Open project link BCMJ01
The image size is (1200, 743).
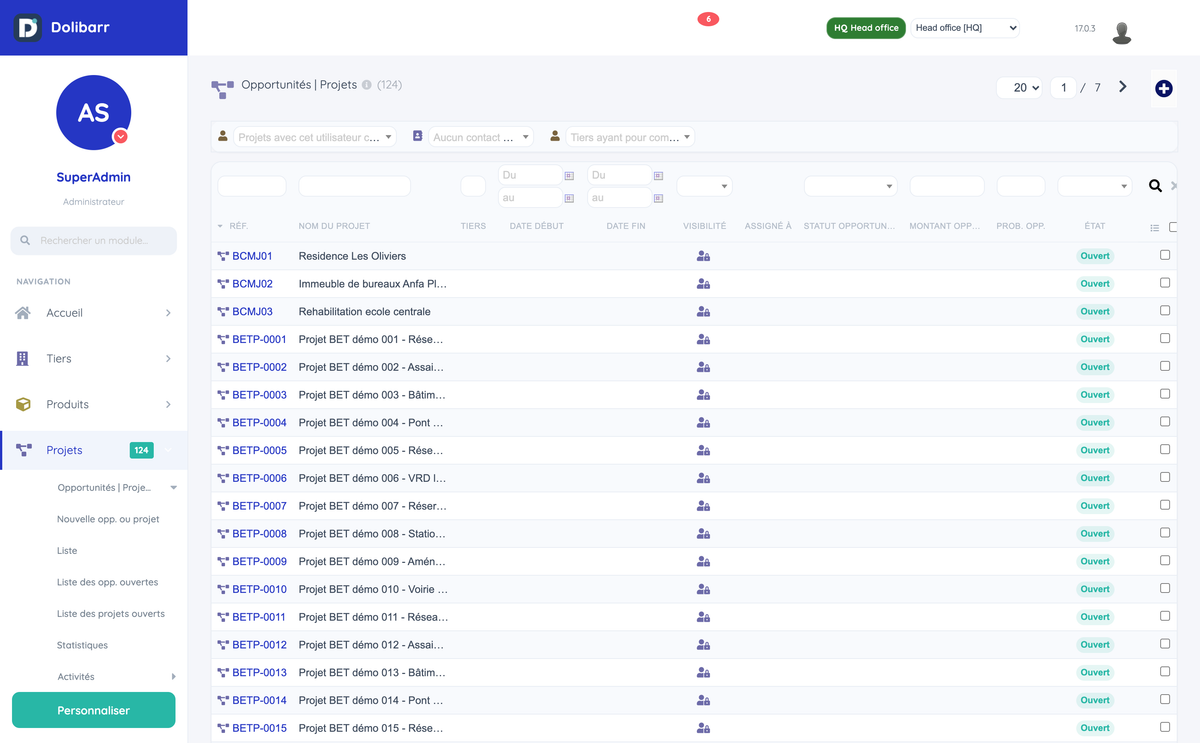[252, 256]
